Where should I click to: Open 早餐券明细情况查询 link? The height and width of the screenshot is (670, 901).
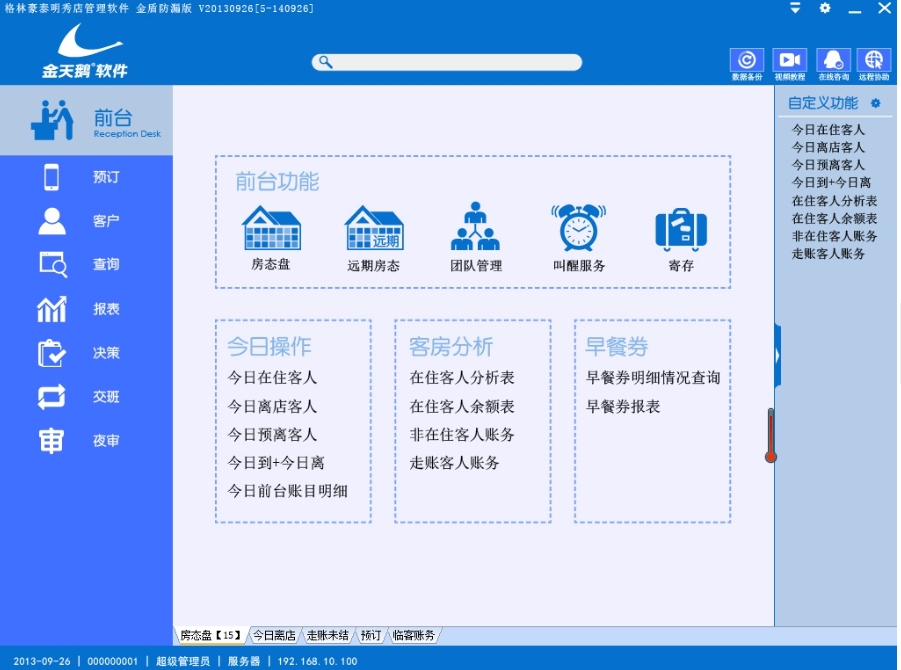click(x=652, y=378)
